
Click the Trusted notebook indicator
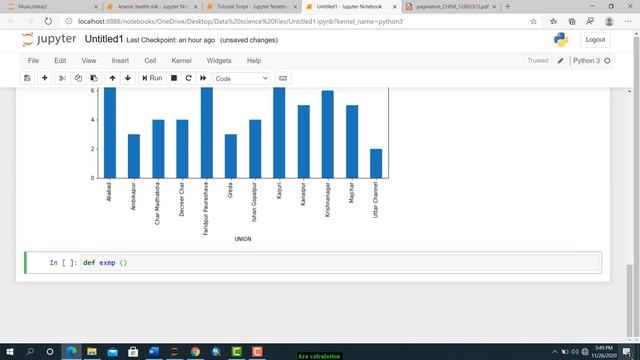pyautogui.click(x=538, y=60)
